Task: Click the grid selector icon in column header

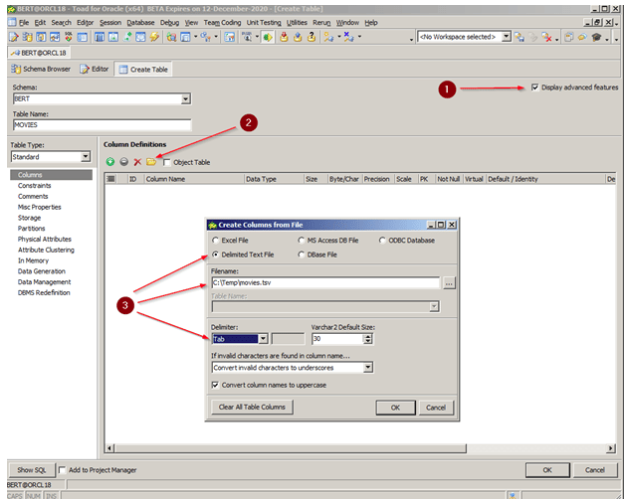Action: [x=111, y=179]
